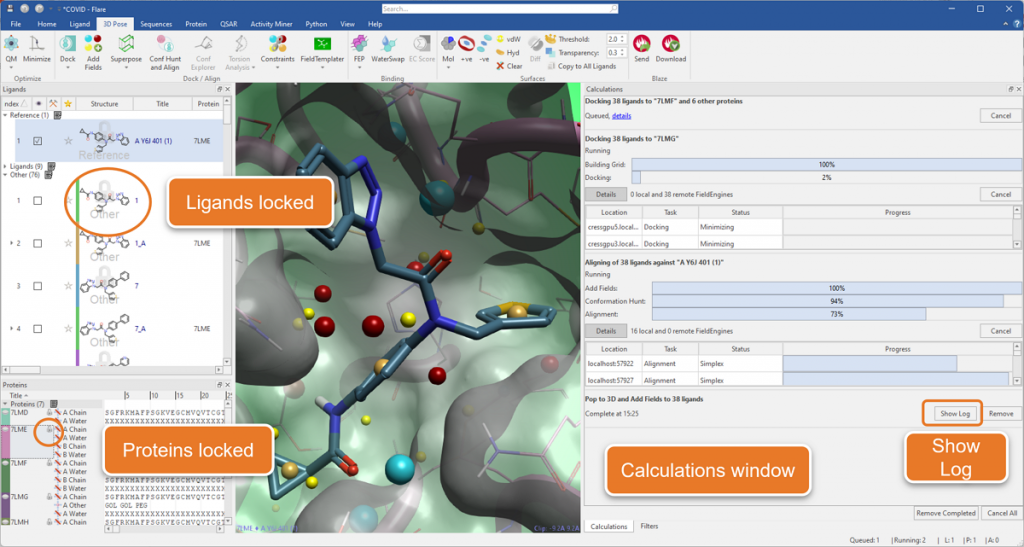Collapse the Other (76) group
Screen dimensions: 1024x547
click(x=5, y=175)
